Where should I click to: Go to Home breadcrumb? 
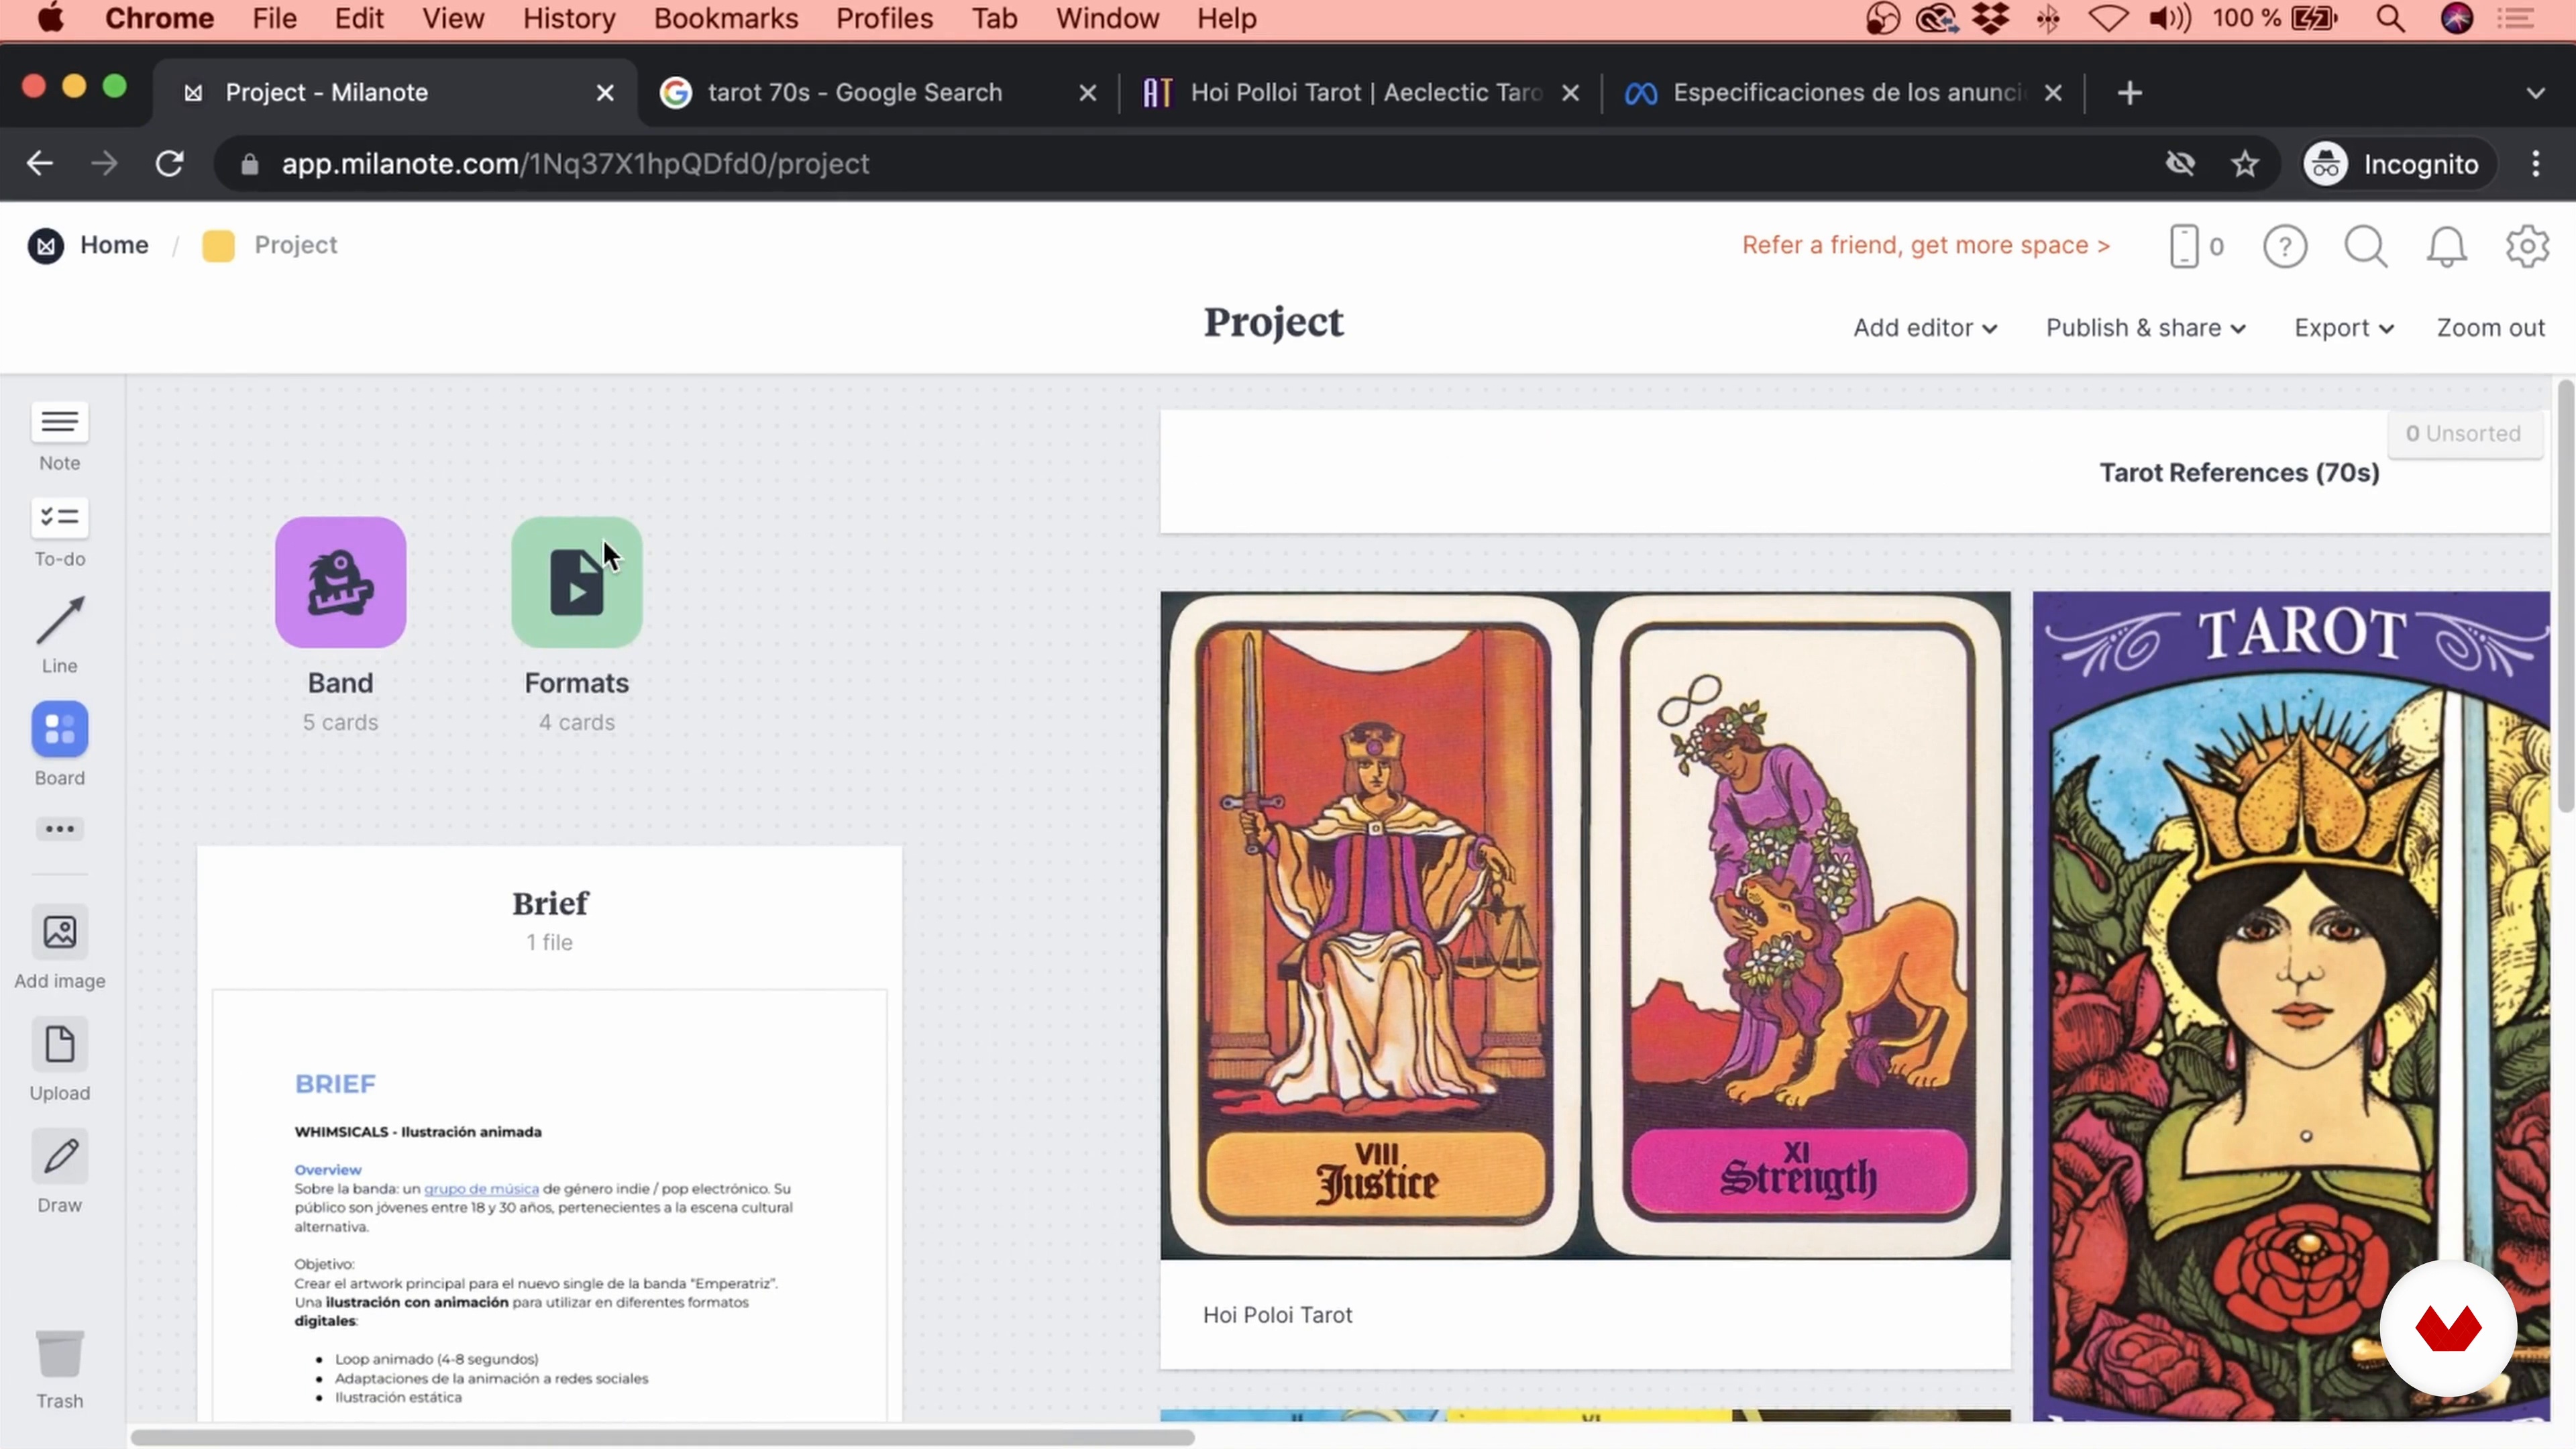coord(114,245)
